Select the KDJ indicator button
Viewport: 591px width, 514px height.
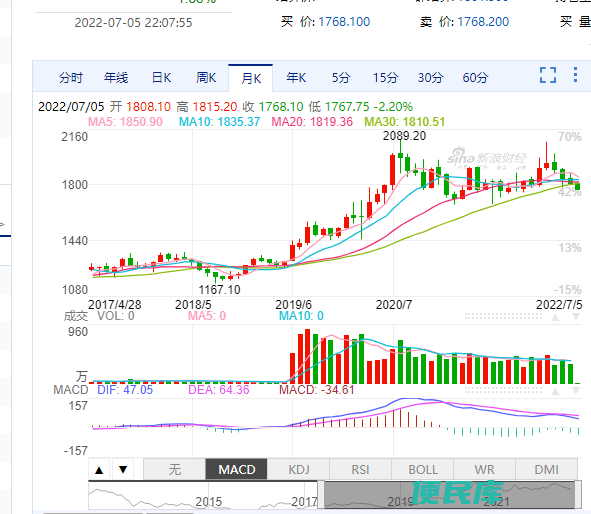pos(299,470)
